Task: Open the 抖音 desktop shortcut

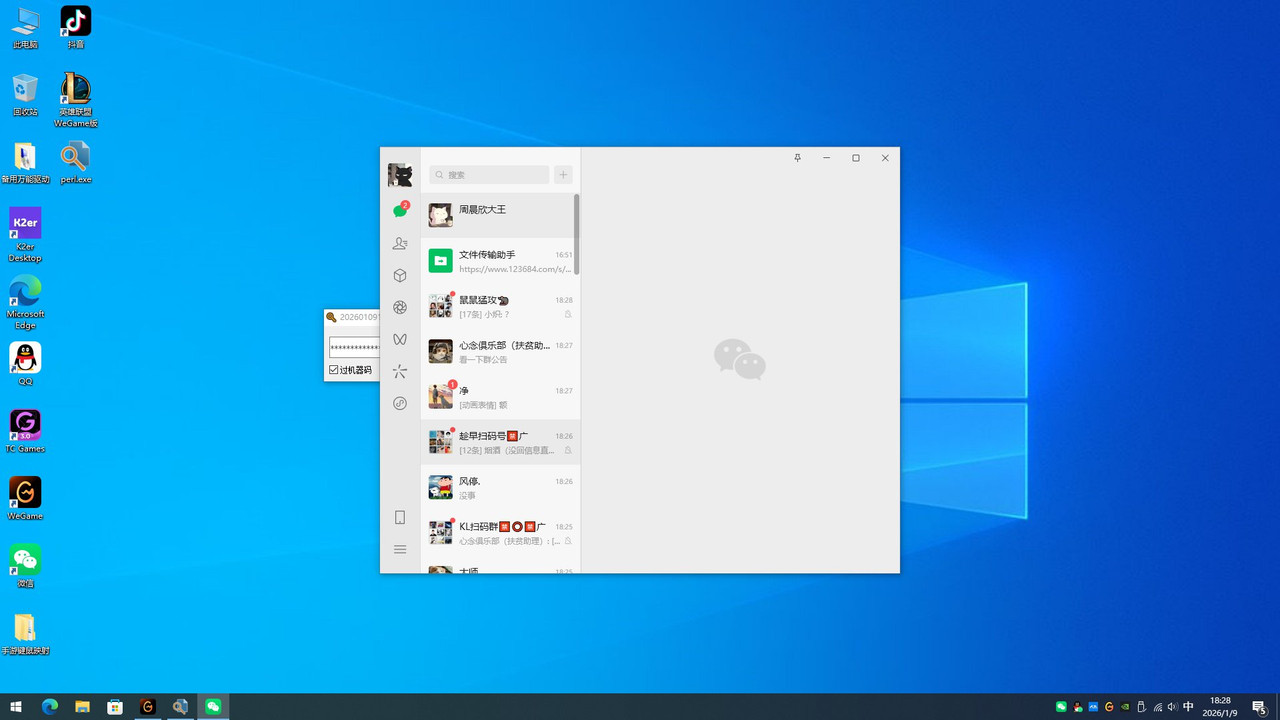Action: coord(76,28)
